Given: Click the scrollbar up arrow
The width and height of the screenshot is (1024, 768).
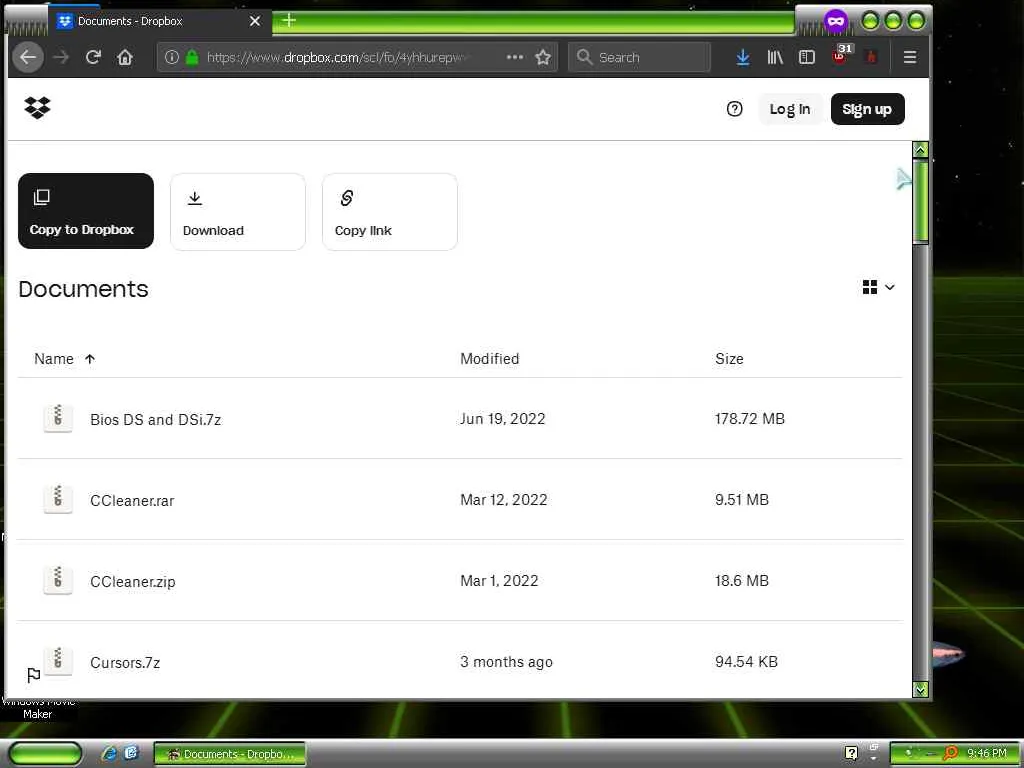Looking at the screenshot, I should [x=920, y=150].
